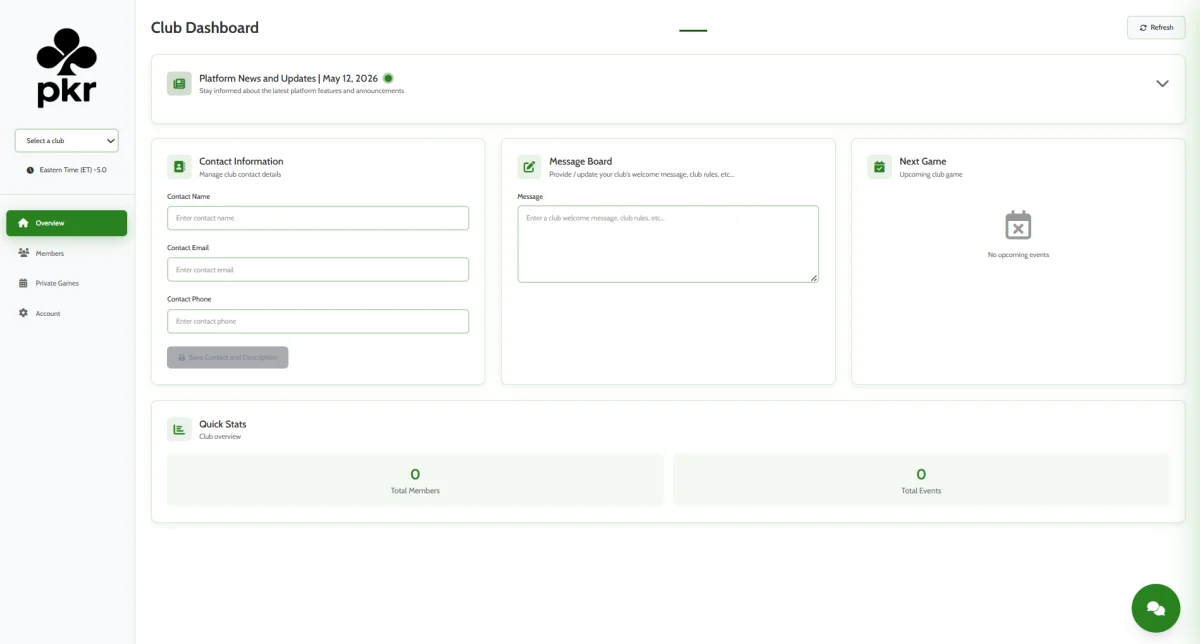The height and width of the screenshot is (644, 1200).
Task: Click the Total Events stat card
Action: 921,480
